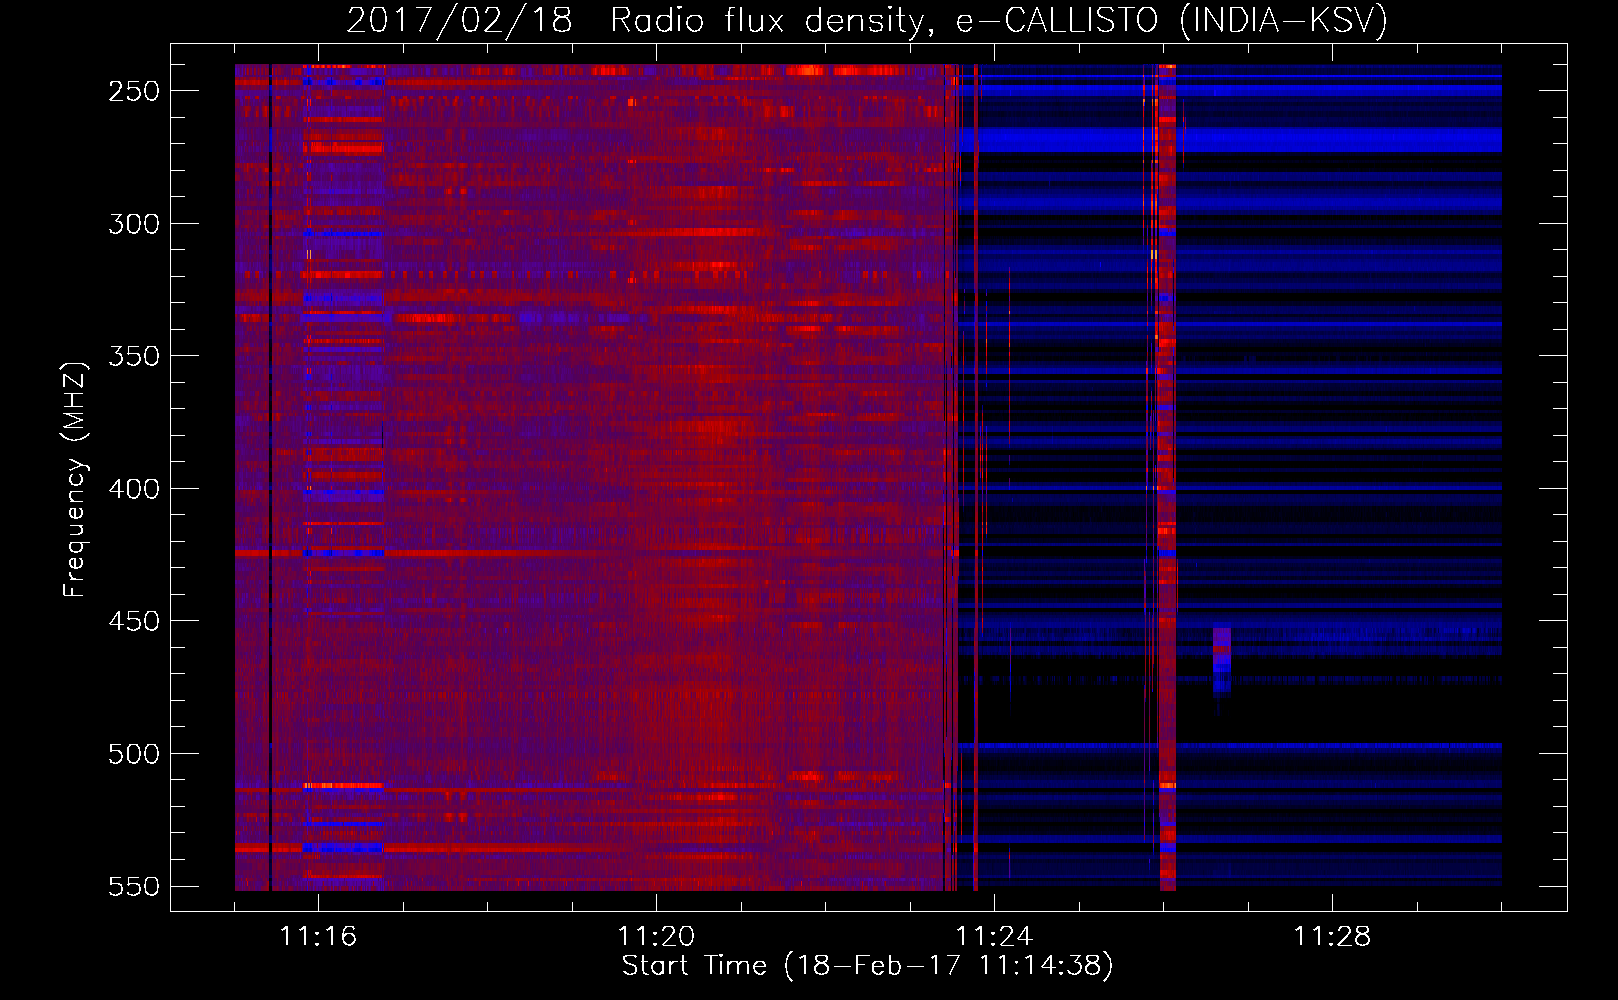This screenshot has height=1000, width=1618.
Task: Click the 250 frequency tick label
Action: click(x=134, y=91)
